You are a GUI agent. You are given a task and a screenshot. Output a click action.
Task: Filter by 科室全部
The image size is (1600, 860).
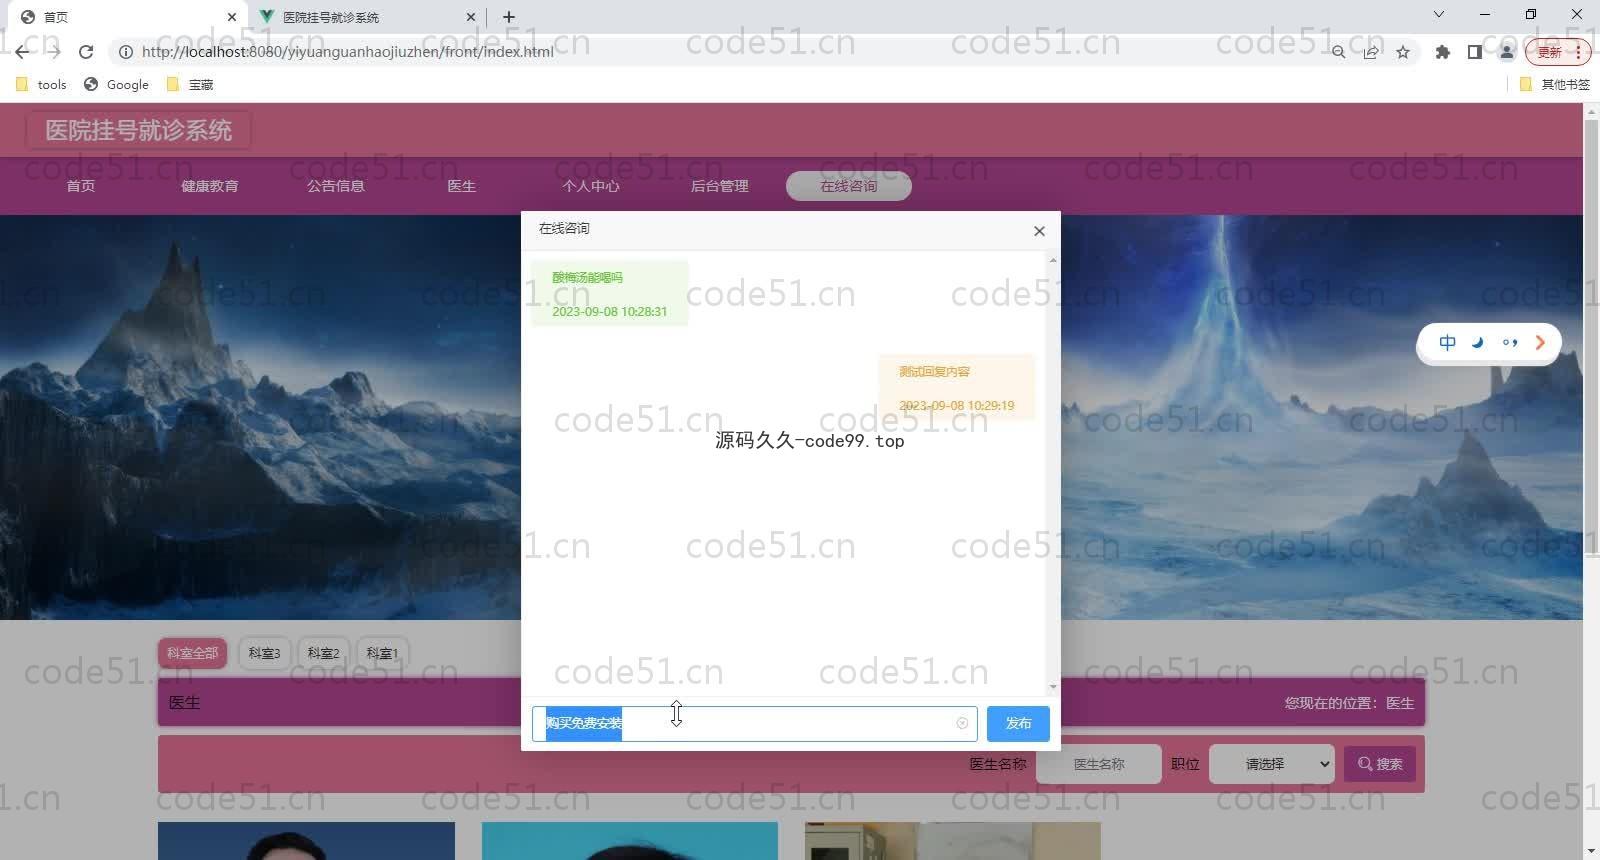pyautogui.click(x=192, y=653)
